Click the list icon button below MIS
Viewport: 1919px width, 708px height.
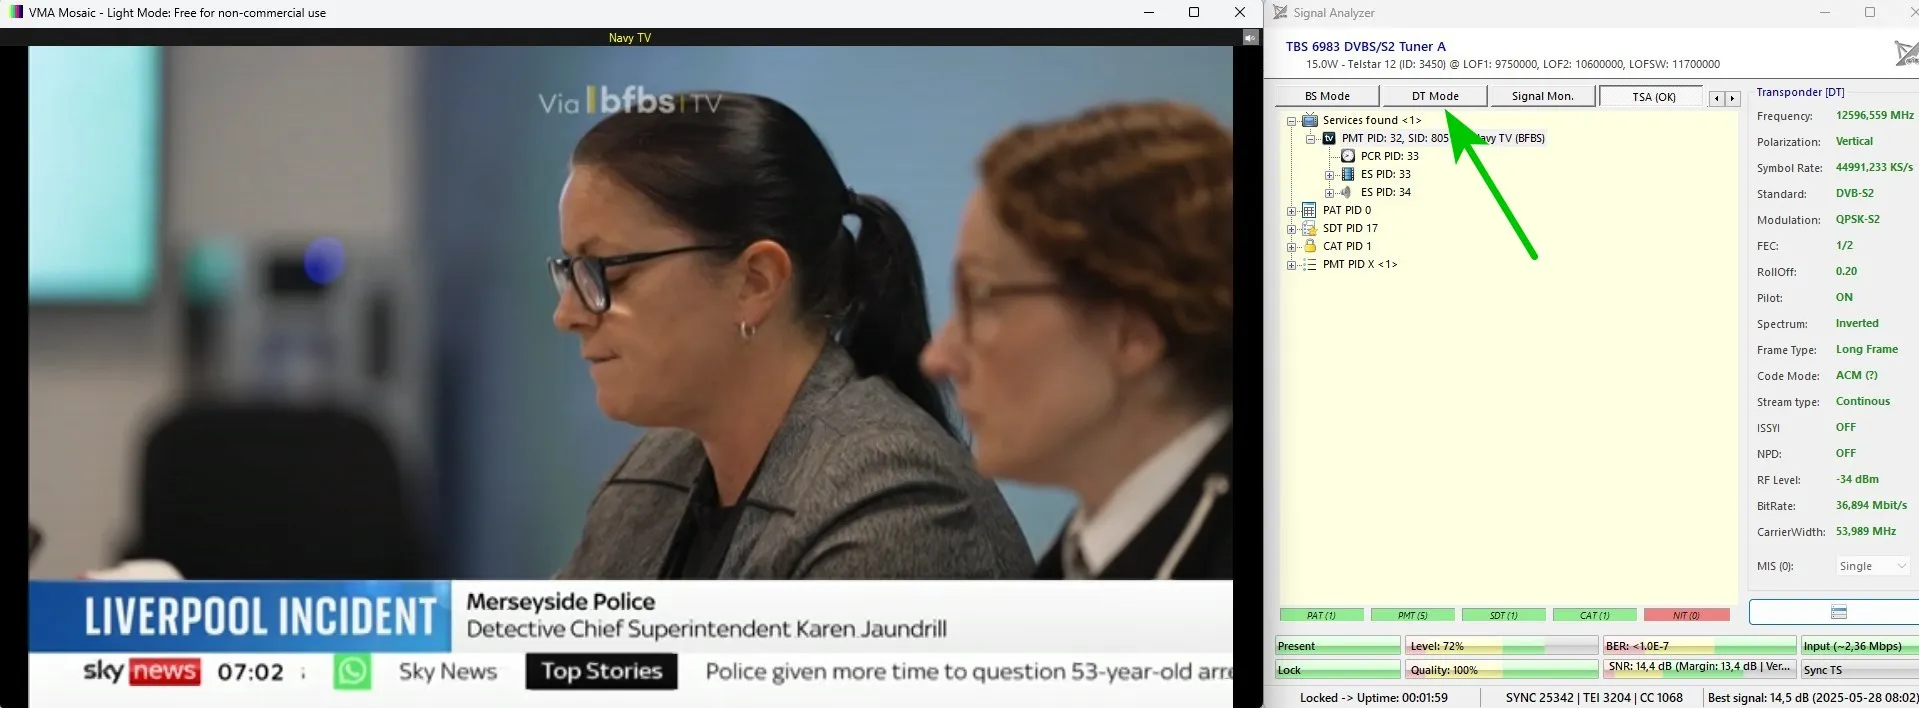click(1838, 612)
